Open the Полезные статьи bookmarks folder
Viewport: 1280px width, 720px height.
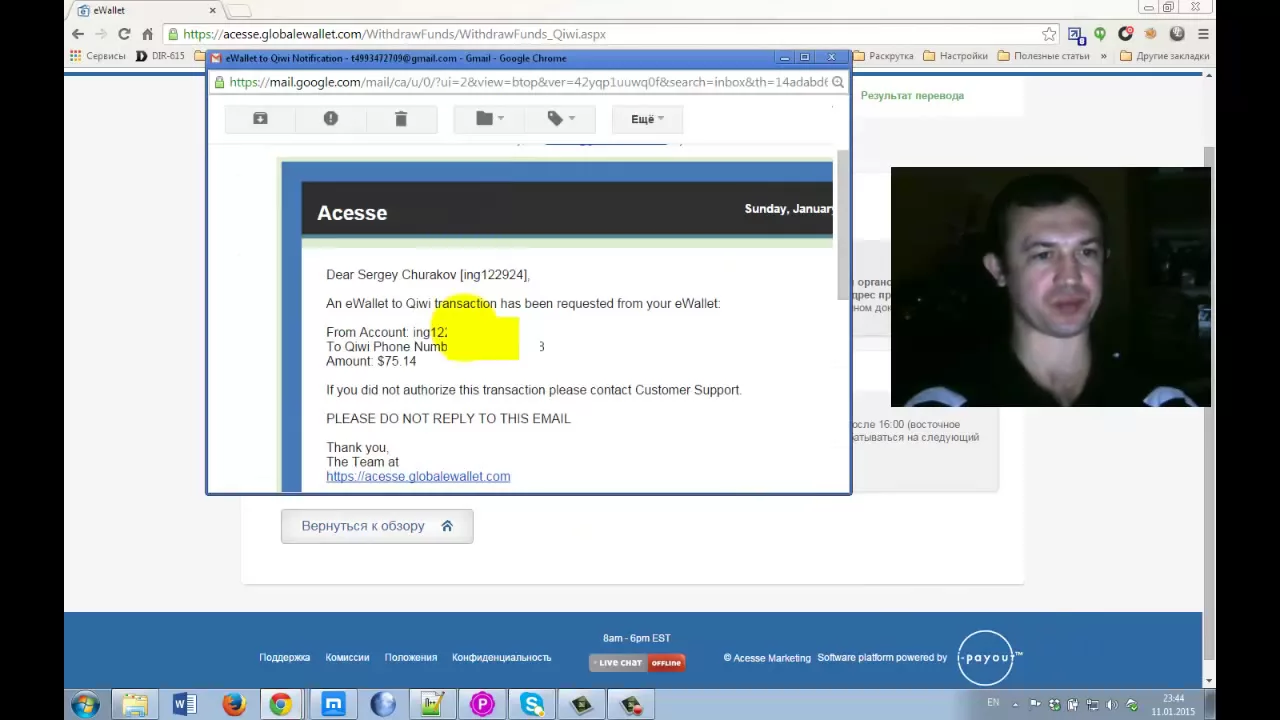tap(1043, 56)
